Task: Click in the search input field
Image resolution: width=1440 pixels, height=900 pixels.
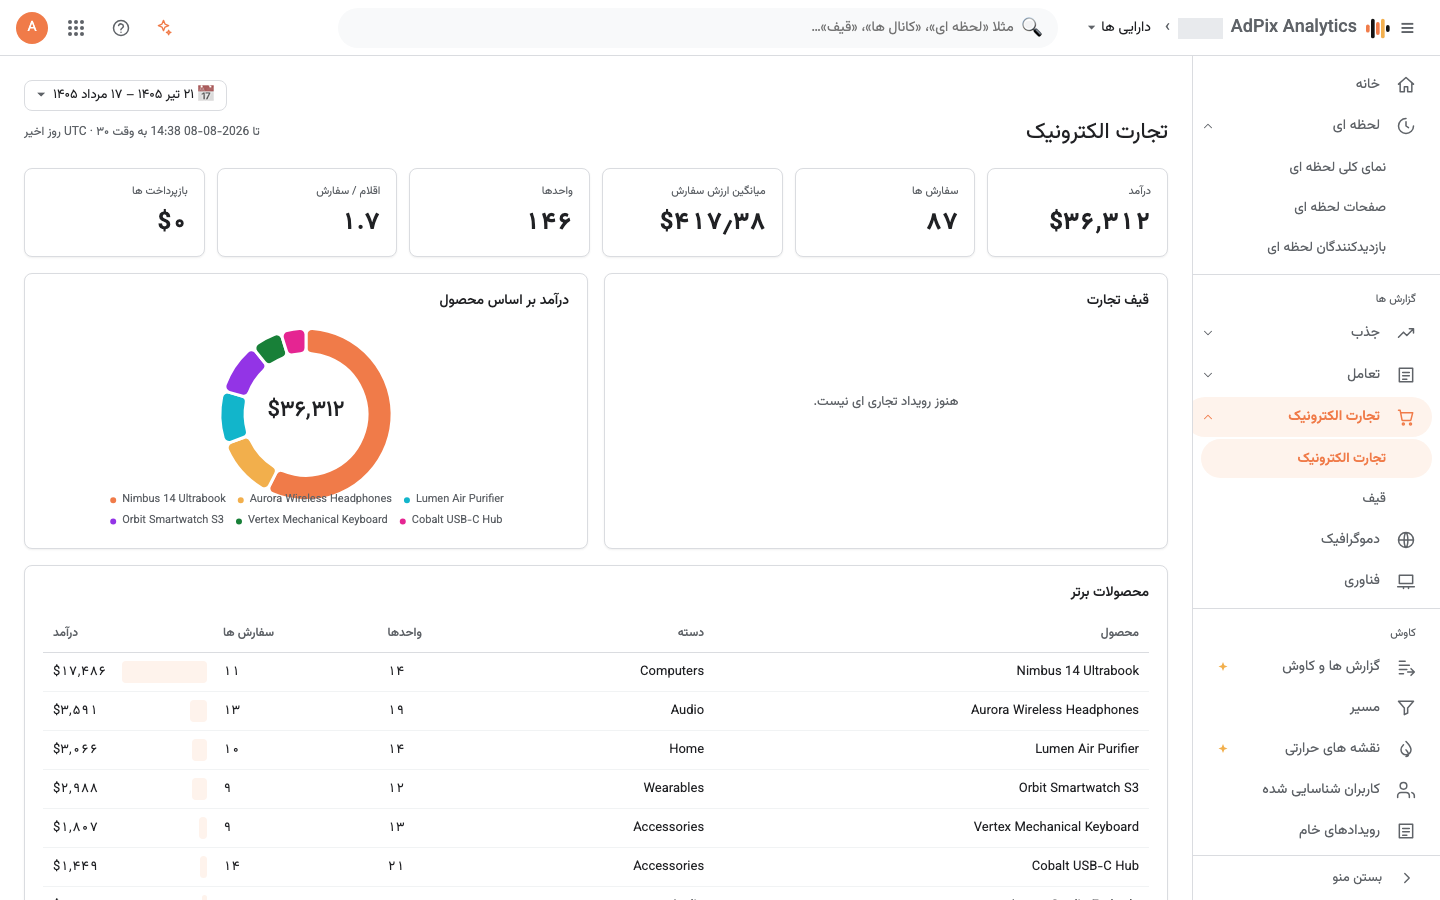Action: 698,28
